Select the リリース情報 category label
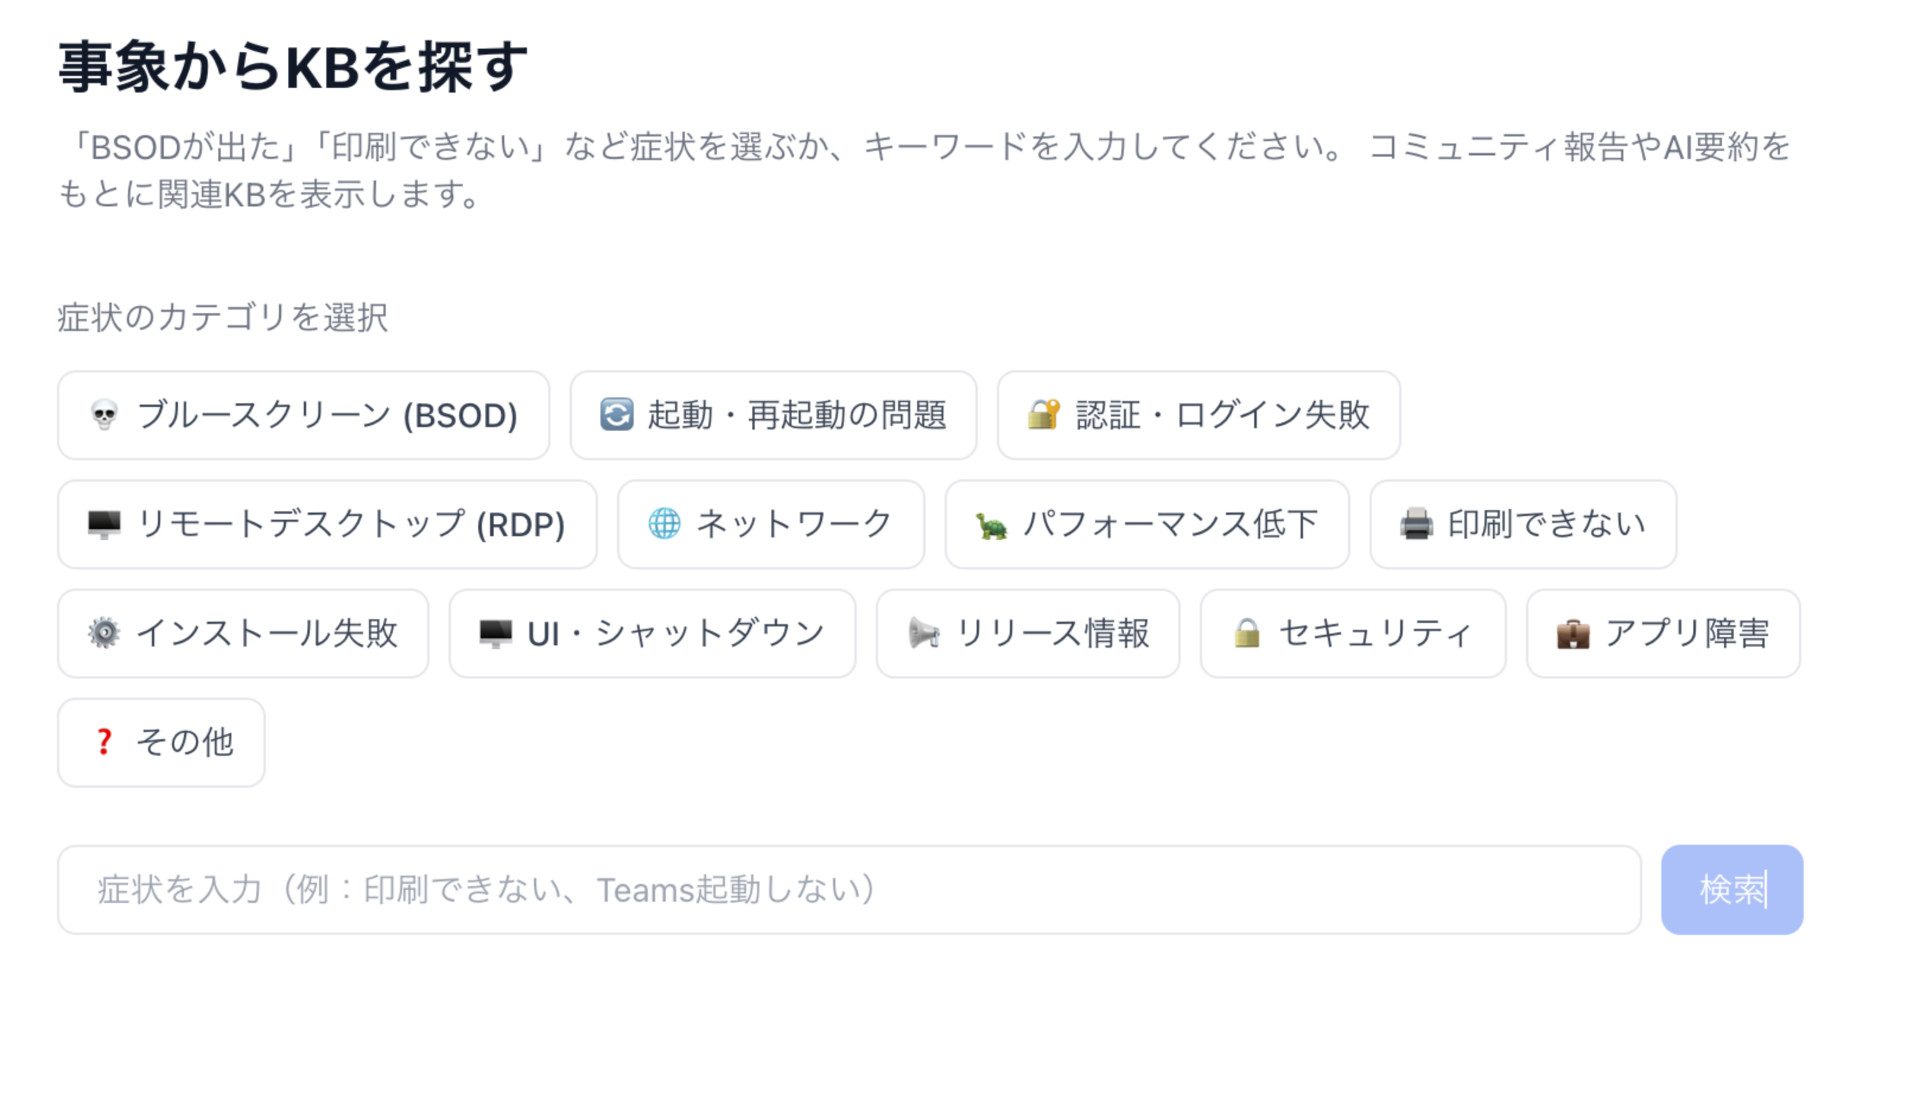The height and width of the screenshot is (1101, 1920). 1052,633
